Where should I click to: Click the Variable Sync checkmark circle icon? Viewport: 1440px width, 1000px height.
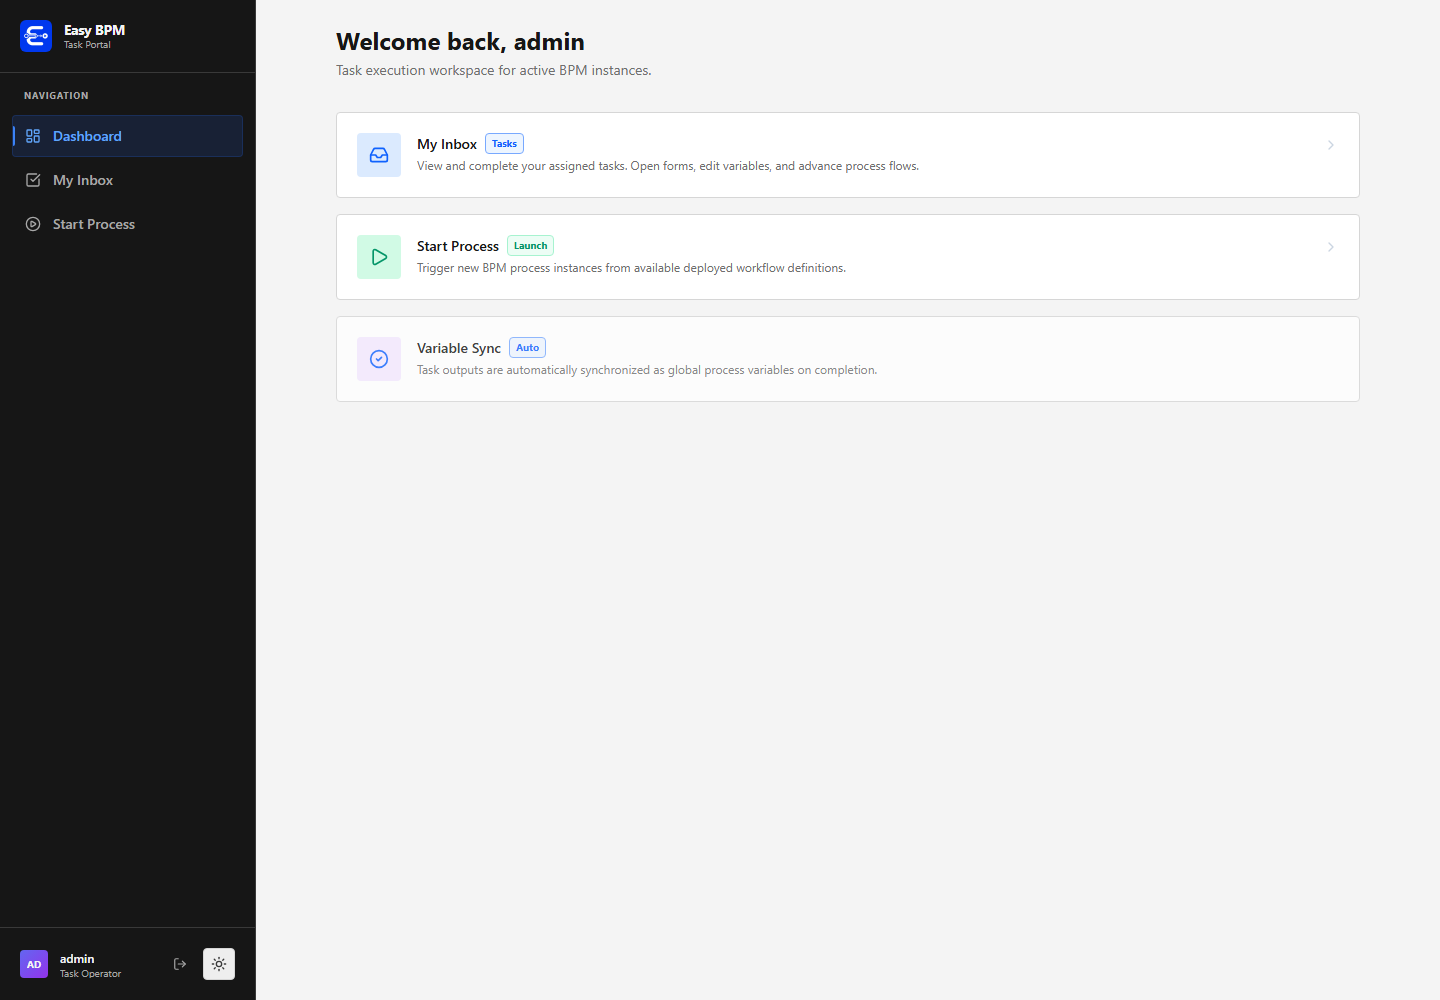pos(379,359)
